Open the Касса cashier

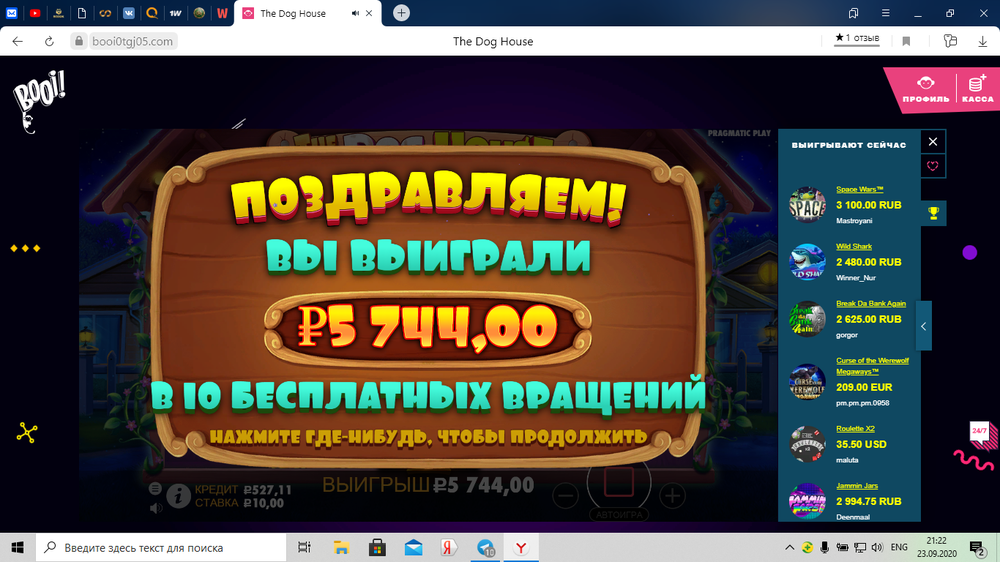click(x=978, y=89)
